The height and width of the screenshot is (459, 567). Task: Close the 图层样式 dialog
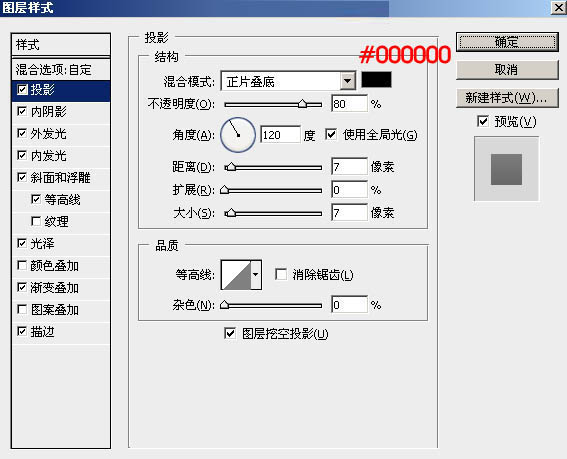558,8
